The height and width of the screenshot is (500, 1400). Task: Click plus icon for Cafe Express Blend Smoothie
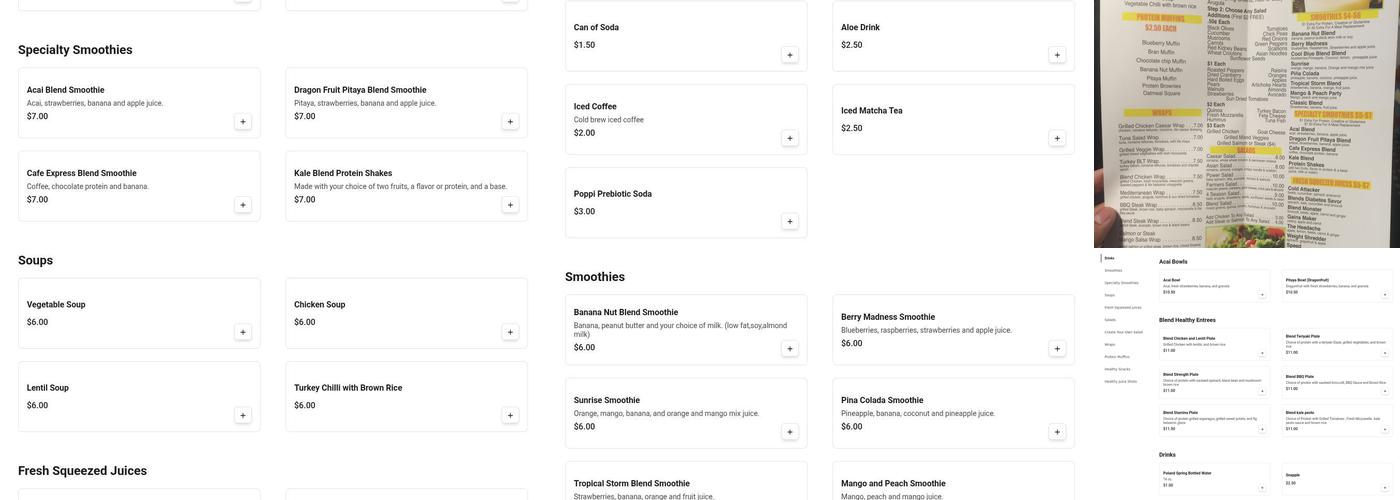(243, 205)
